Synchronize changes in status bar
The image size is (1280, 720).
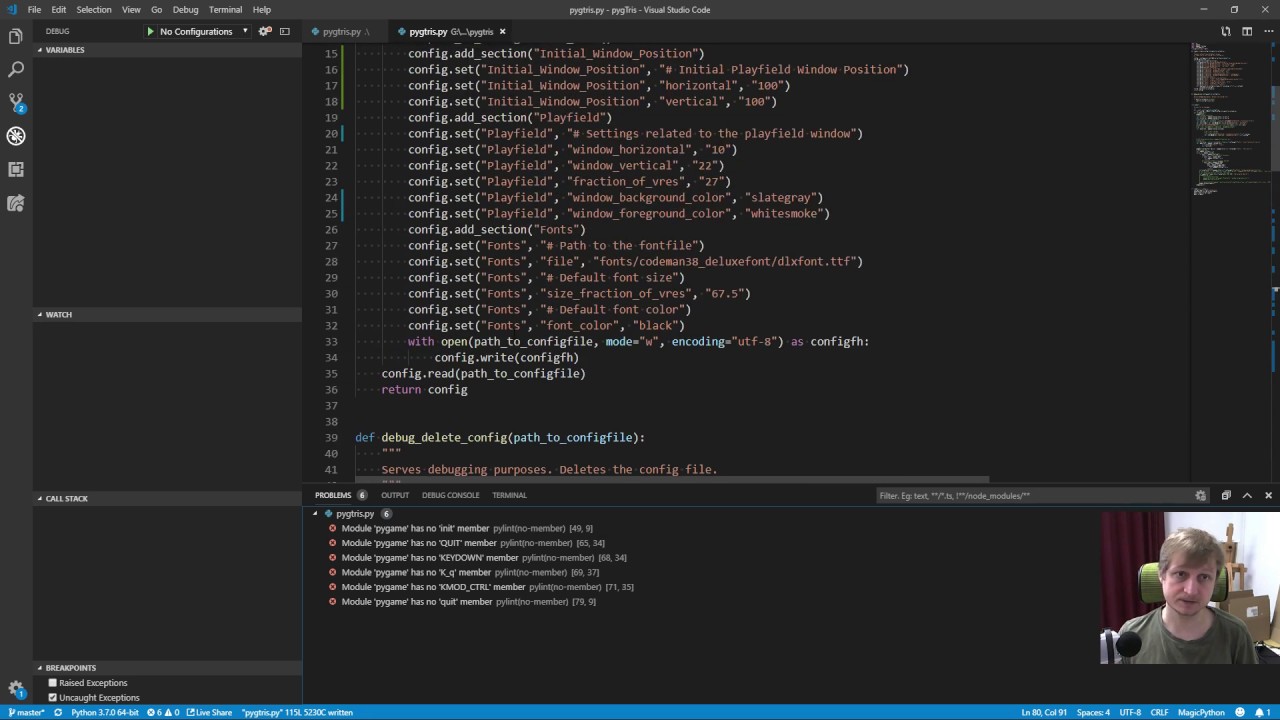tap(58, 712)
